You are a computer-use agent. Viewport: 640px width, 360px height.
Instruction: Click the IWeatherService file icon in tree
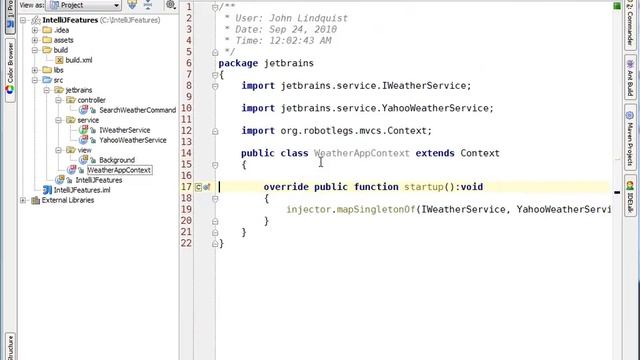[84, 130]
